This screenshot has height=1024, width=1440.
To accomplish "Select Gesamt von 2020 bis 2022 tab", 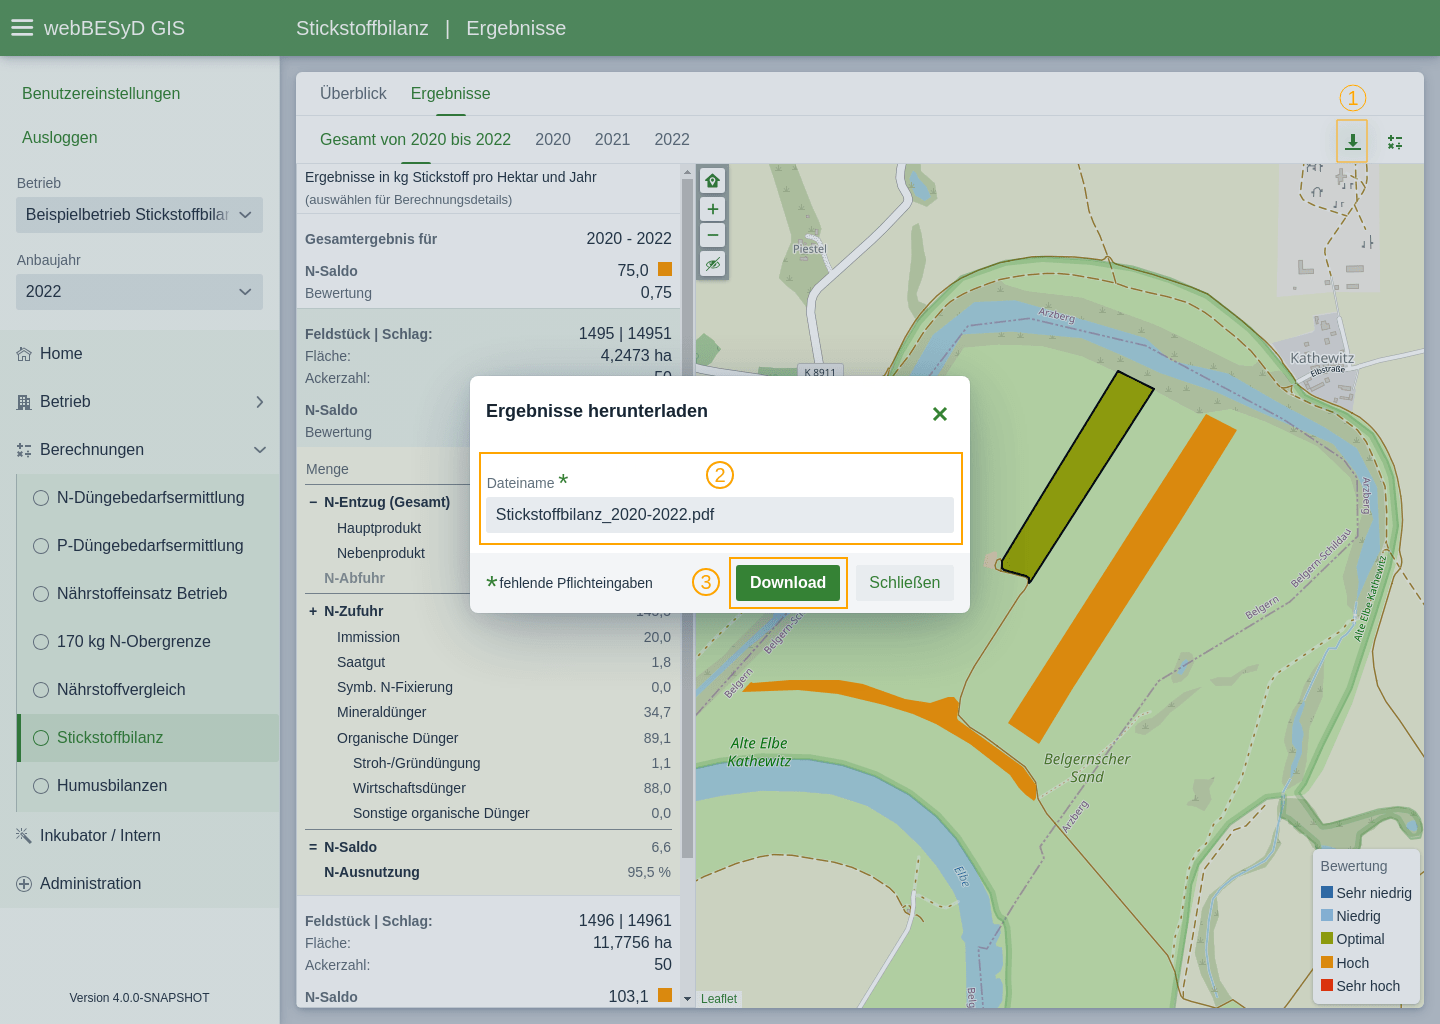I will (x=415, y=140).
